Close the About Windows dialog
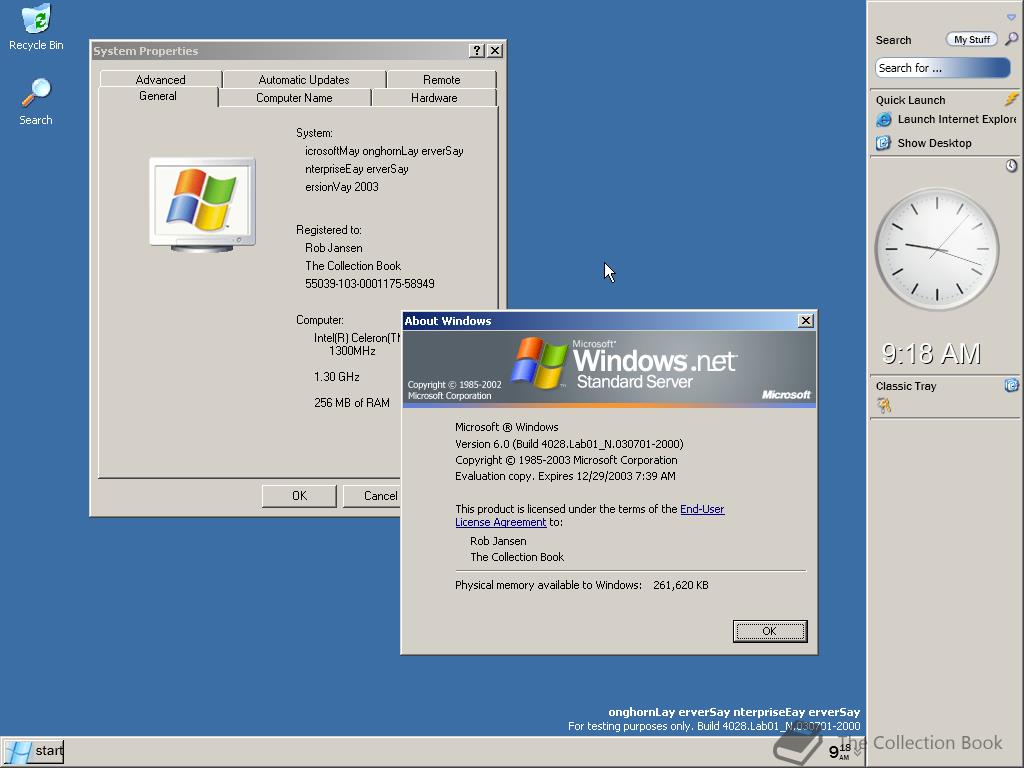This screenshot has width=1024, height=768. (x=806, y=321)
